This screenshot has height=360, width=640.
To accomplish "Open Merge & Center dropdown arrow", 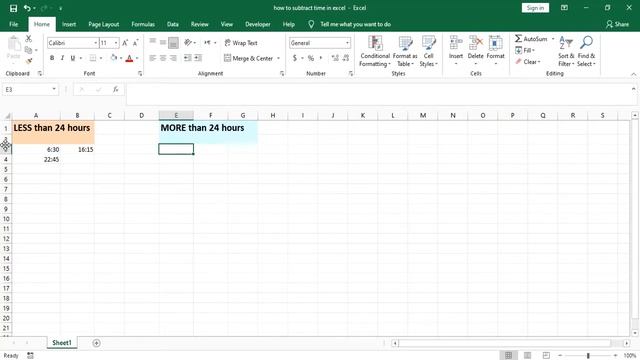I will 278,58.
